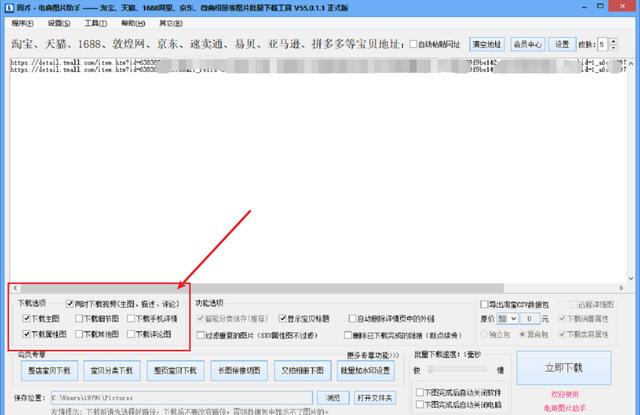Viewport: 640px width, 415px height.
Task: Click the horizontal scrollbar left arrow
Action: click(x=15, y=288)
